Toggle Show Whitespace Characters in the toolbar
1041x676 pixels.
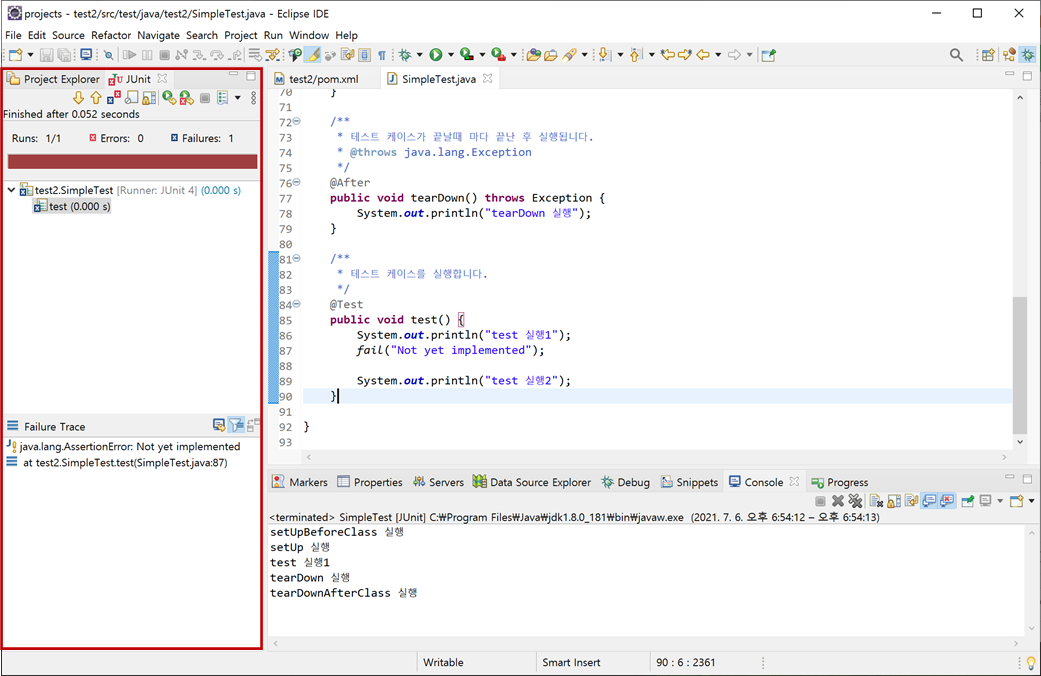point(381,54)
